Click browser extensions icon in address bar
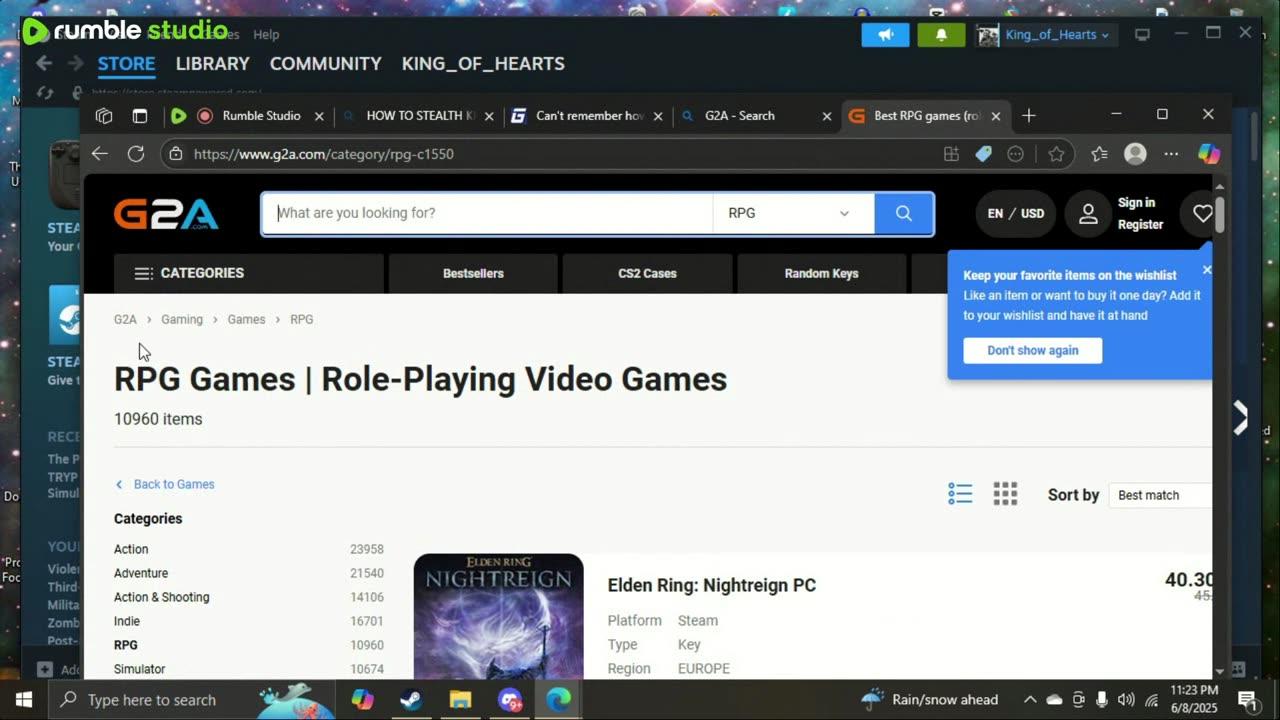This screenshot has height=720, width=1280. coord(951,154)
